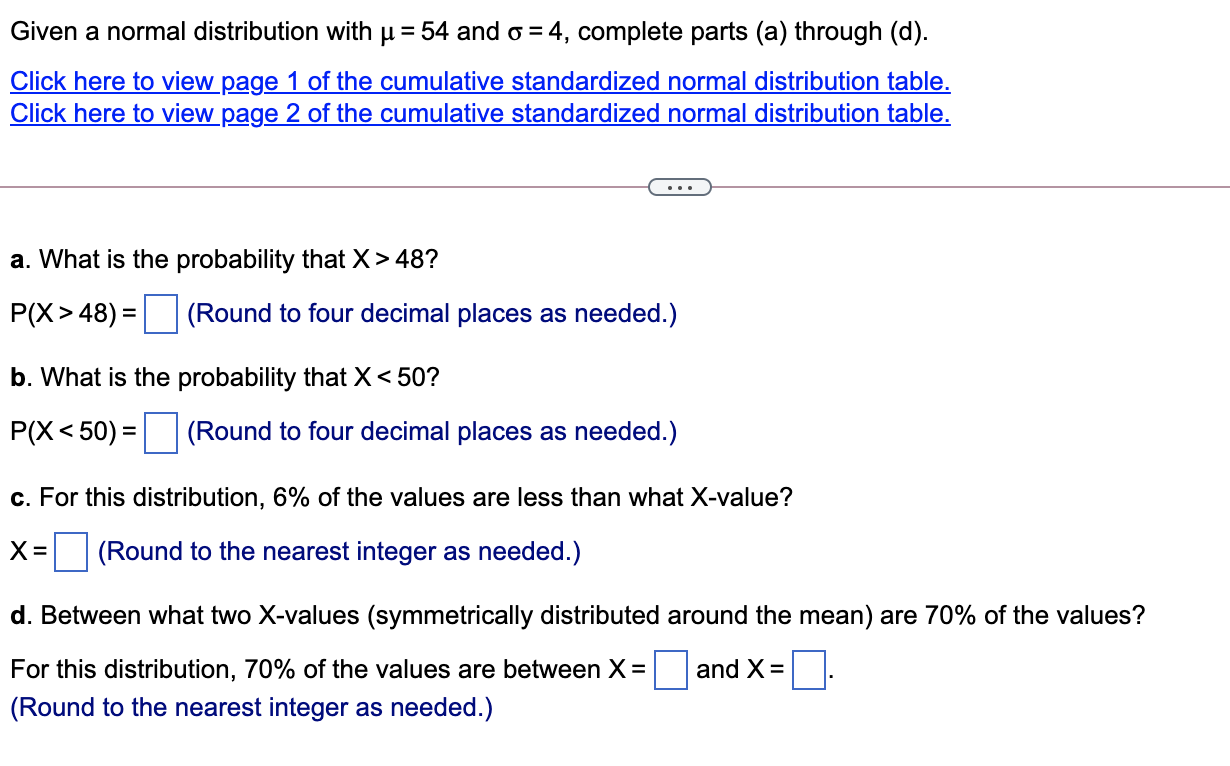This screenshot has height=766, width=1230.
Task: Click the P(X > 48) answer box
Action: click(x=160, y=312)
